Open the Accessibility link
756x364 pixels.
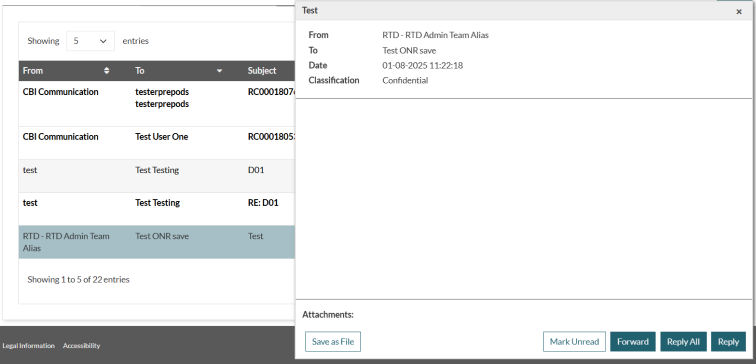point(81,346)
